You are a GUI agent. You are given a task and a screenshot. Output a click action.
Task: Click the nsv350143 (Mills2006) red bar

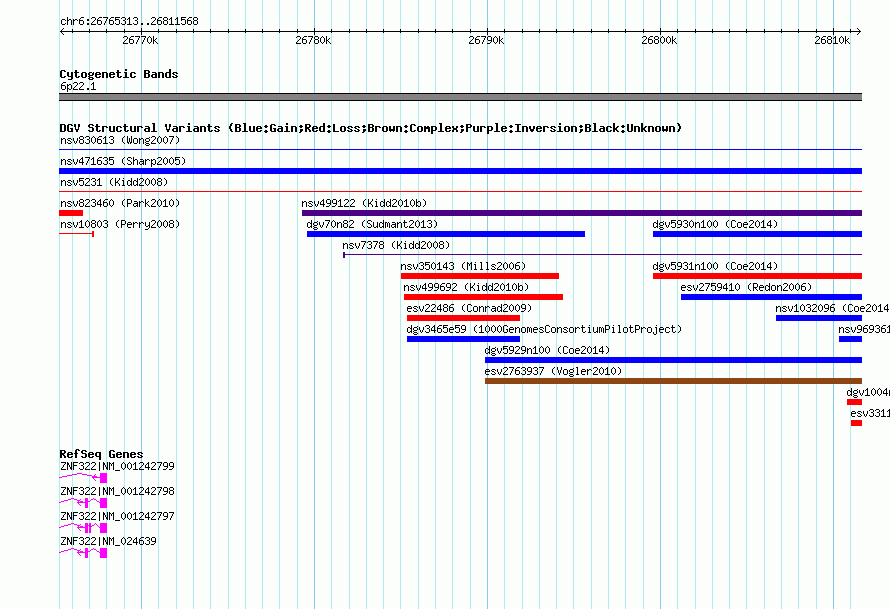(x=480, y=276)
